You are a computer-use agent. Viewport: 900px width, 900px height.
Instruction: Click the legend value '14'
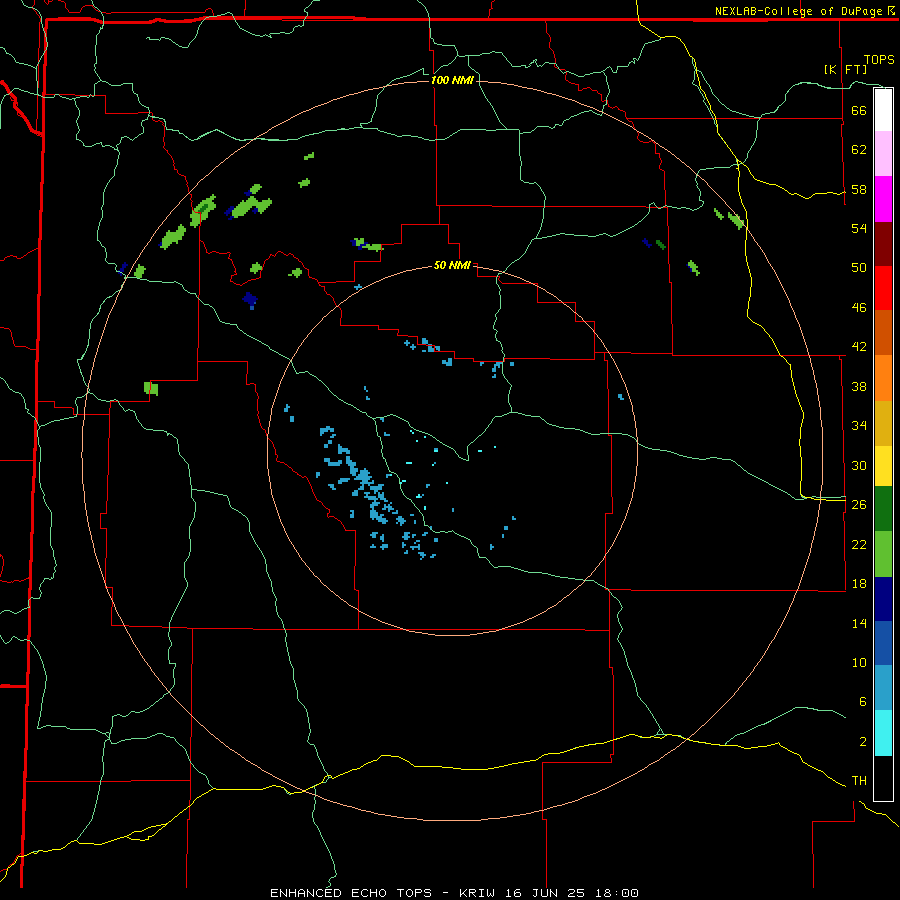click(859, 623)
